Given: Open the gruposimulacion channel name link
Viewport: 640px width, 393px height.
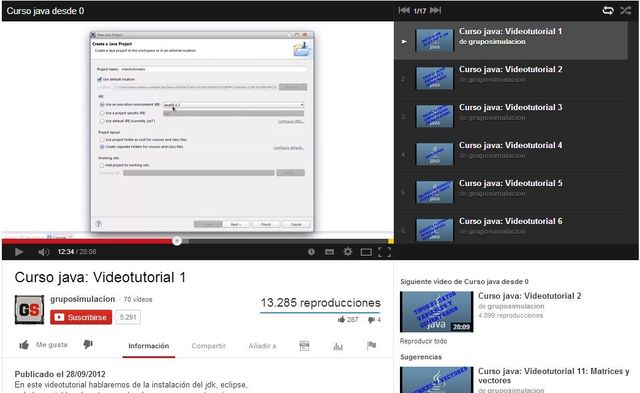Looking at the screenshot, I should 82,299.
